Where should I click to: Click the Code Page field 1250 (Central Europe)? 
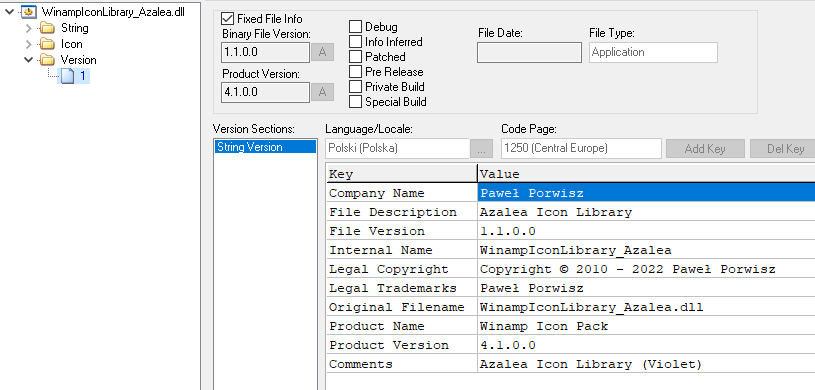(x=581, y=148)
